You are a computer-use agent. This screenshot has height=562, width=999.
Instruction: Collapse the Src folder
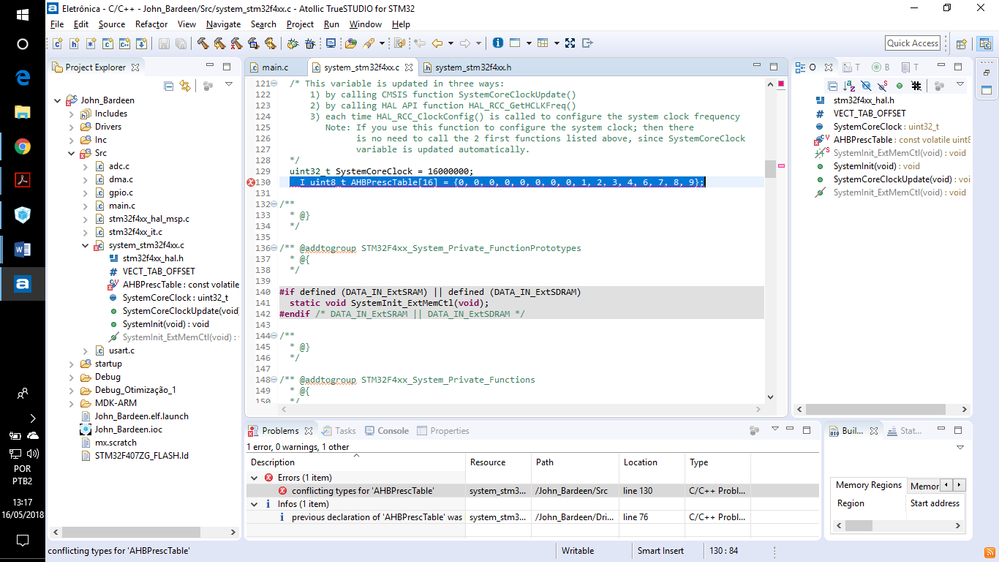click(x=71, y=153)
